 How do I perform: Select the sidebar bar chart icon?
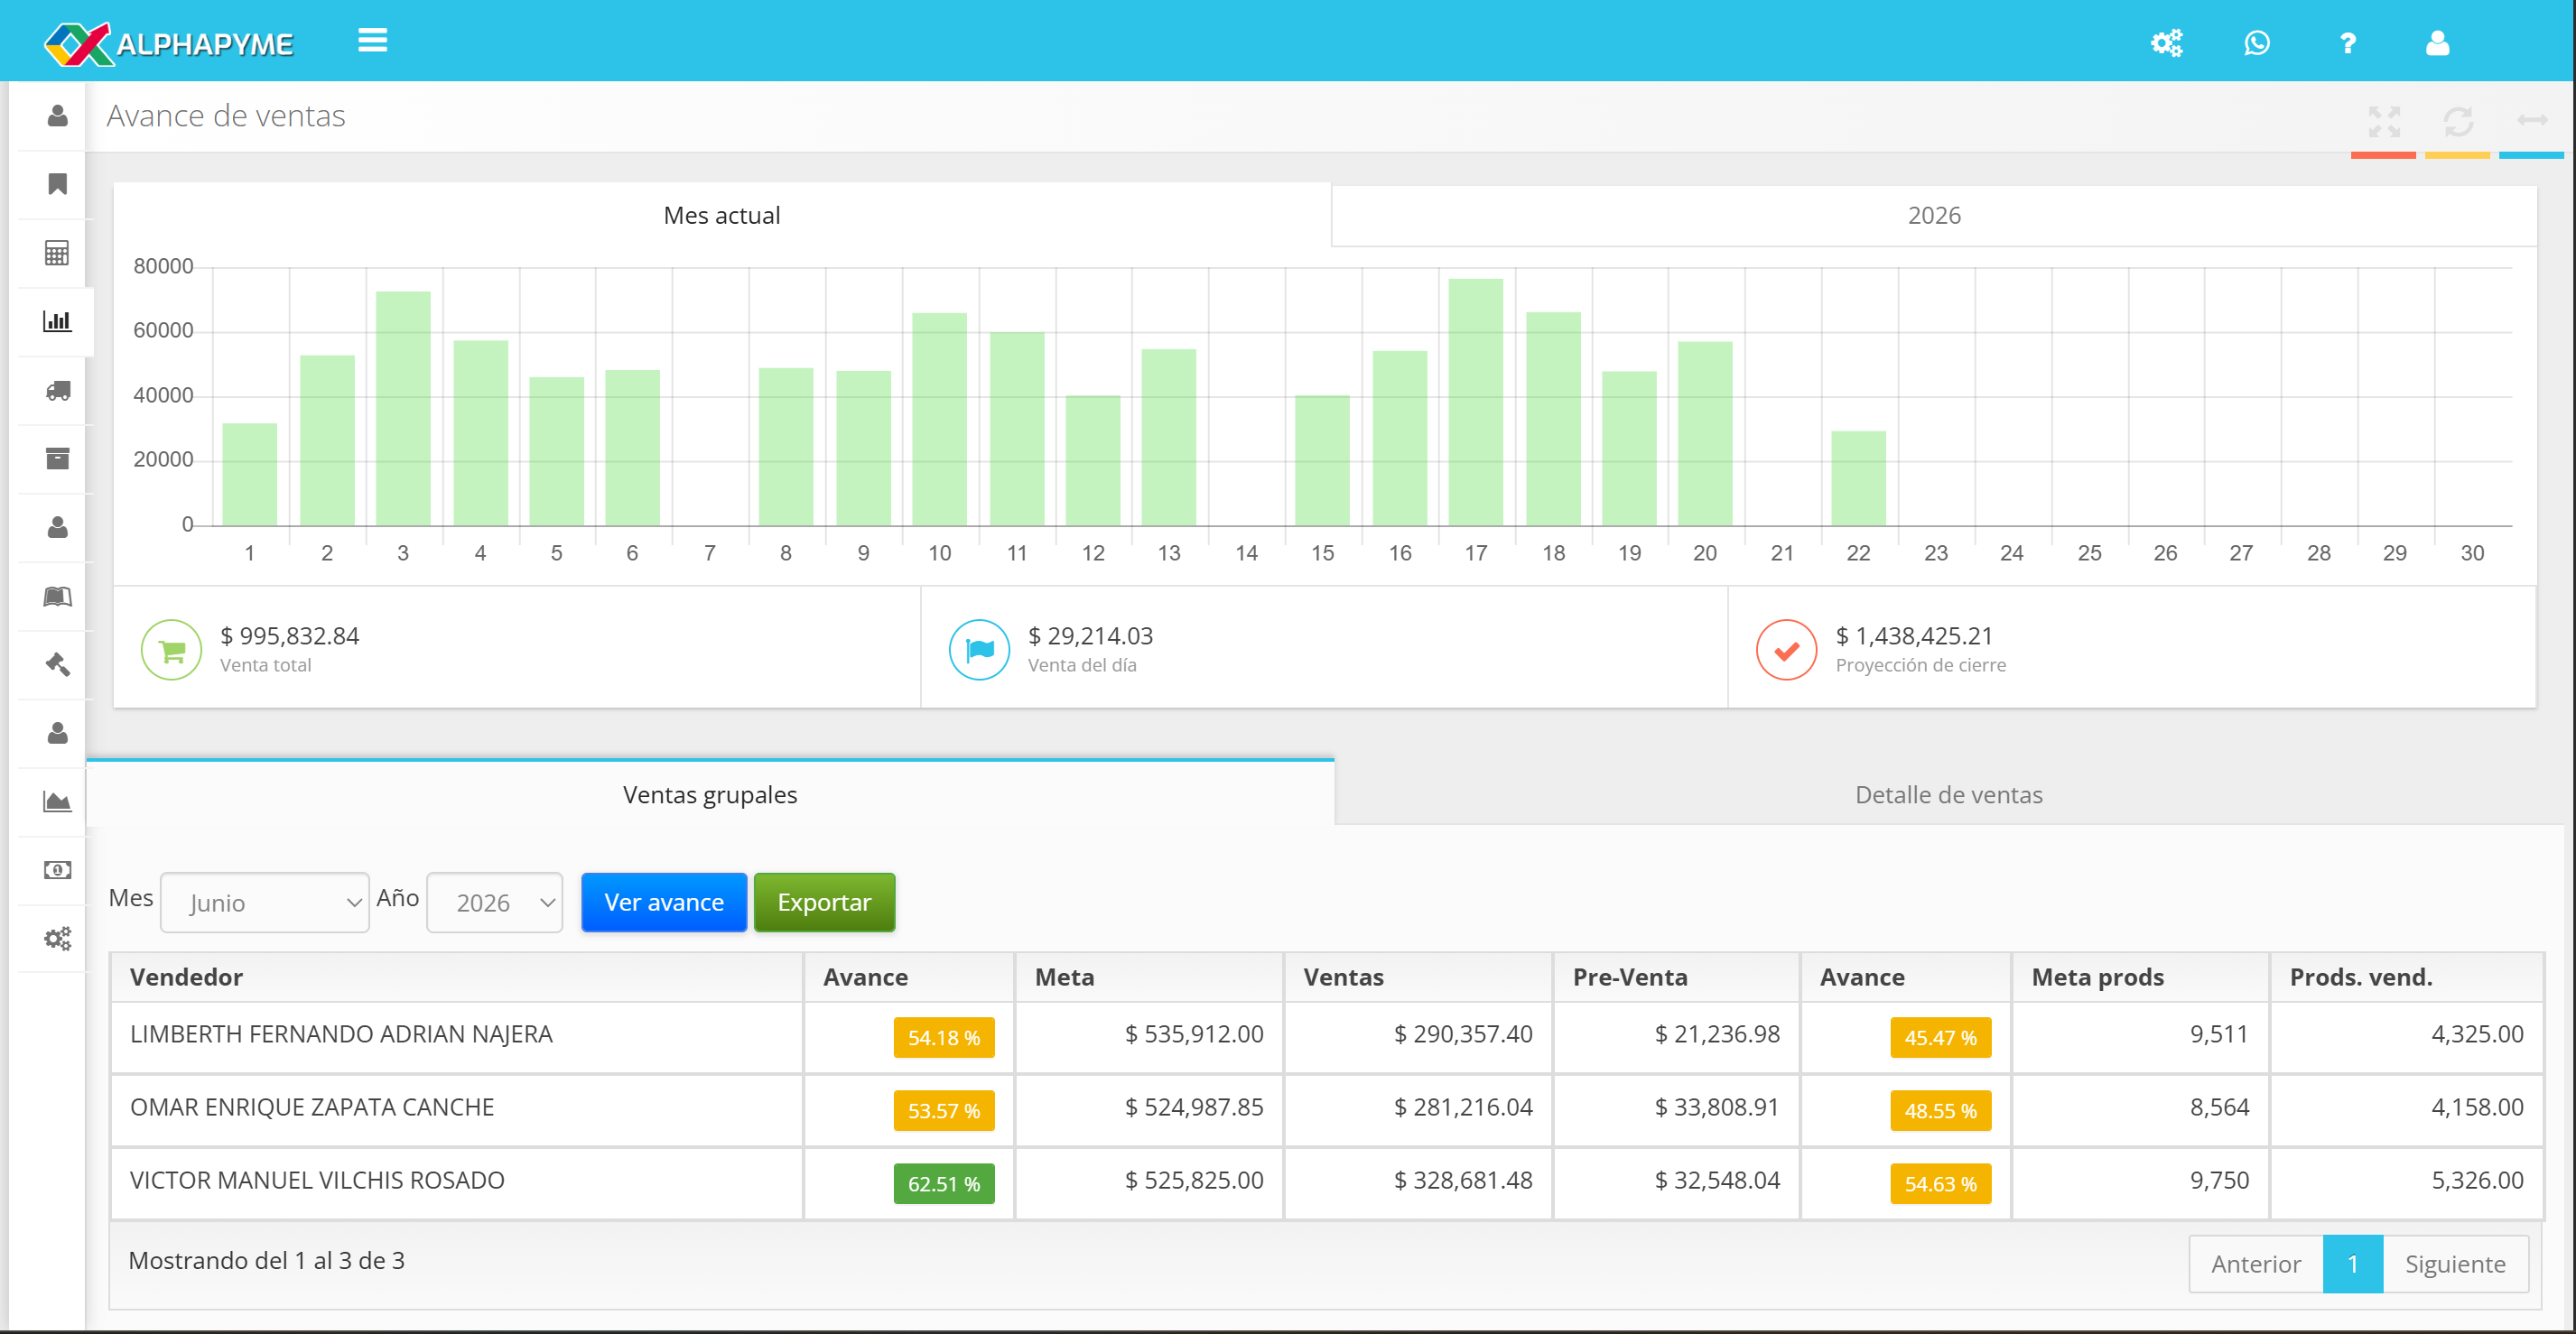(58, 321)
